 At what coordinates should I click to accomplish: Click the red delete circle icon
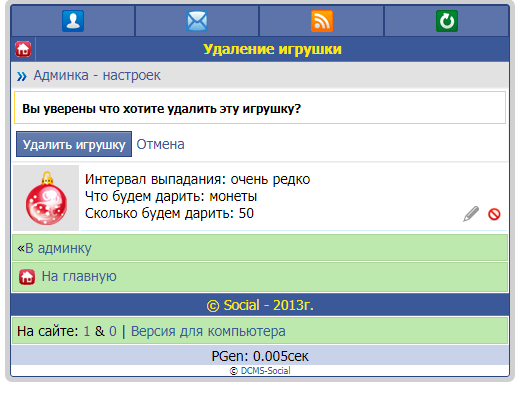[494, 214]
